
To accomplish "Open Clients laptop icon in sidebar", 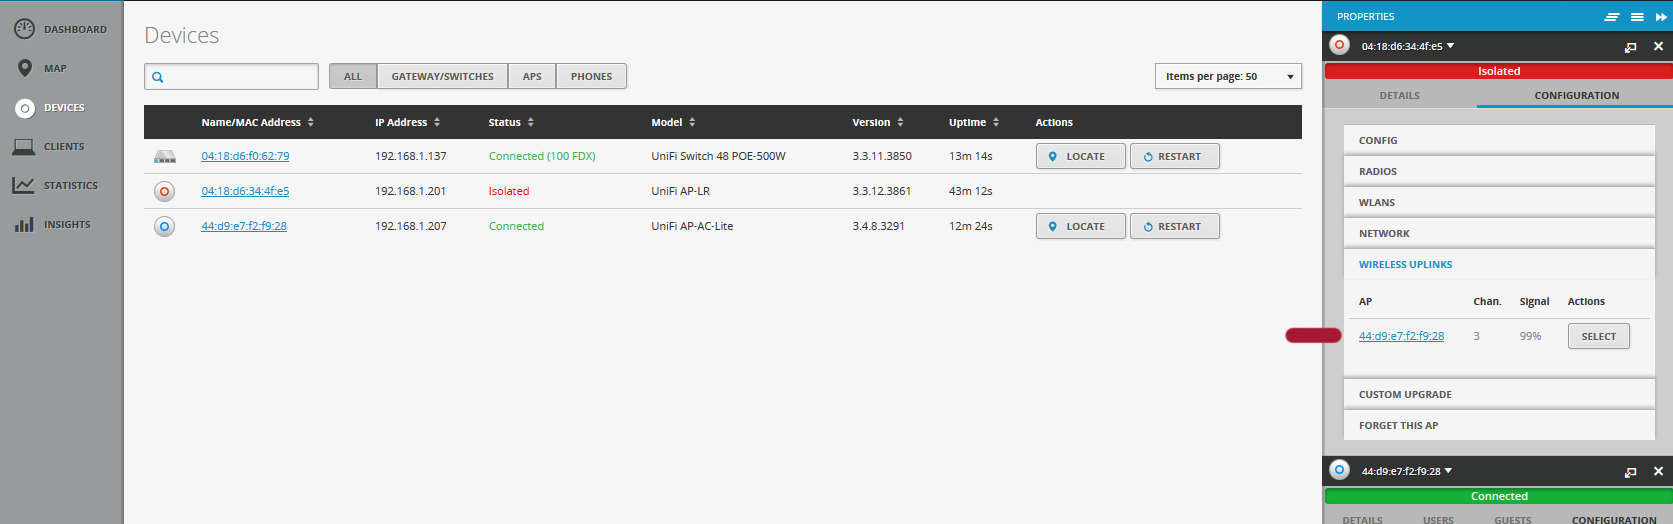I will [x=24, y=147].
